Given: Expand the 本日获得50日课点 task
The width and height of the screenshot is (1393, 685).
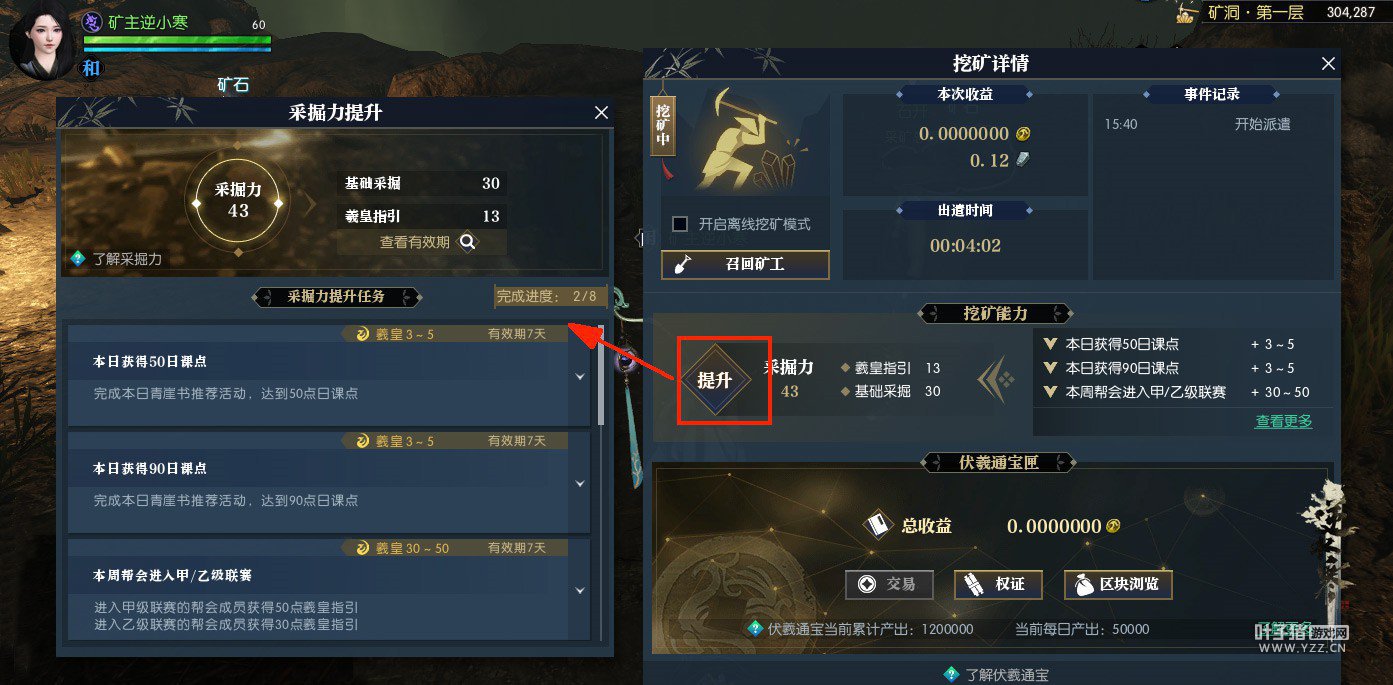Looking at the screenshot, I should 580,377.
